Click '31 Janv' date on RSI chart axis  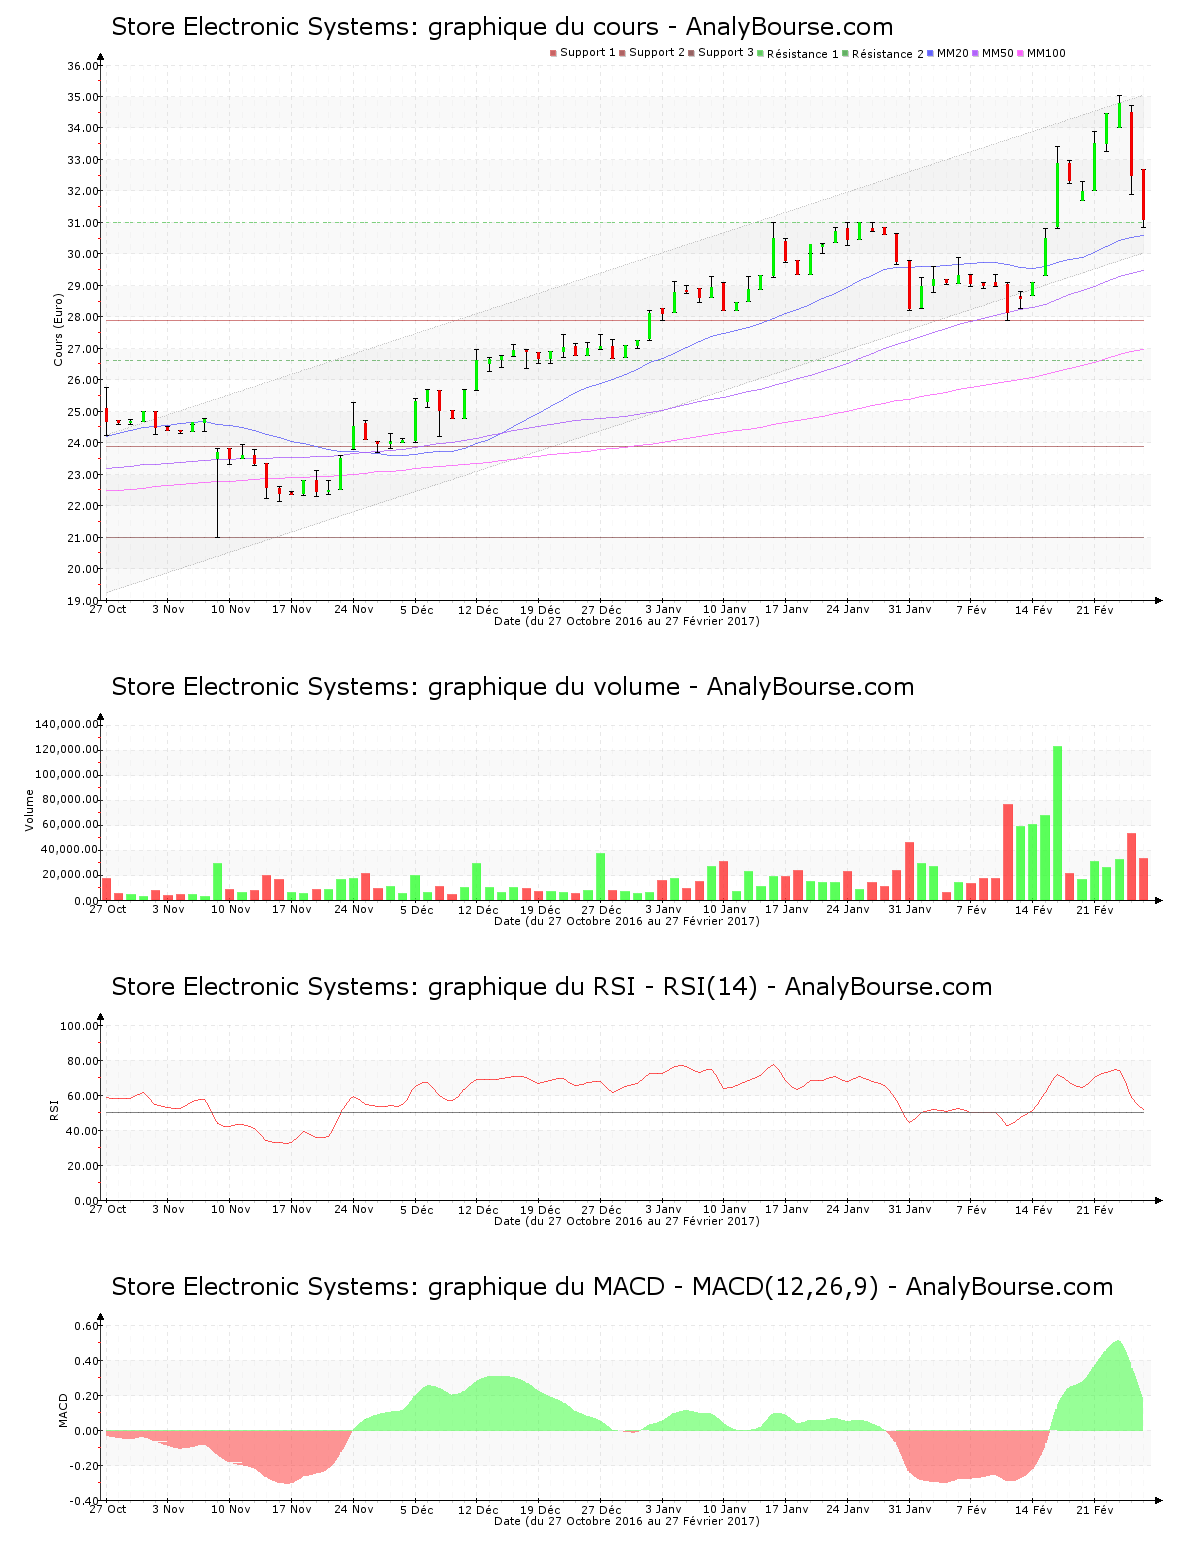click(910, 1209)
